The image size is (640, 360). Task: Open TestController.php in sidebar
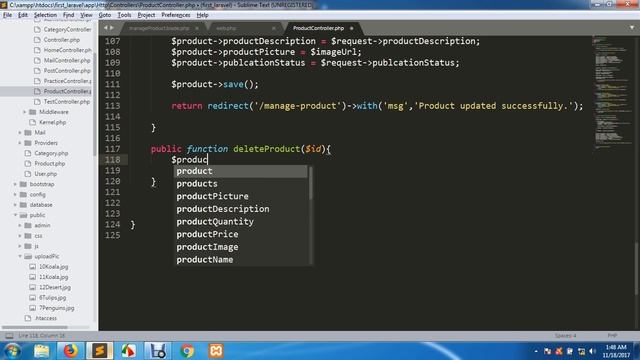tap(67, 102)
